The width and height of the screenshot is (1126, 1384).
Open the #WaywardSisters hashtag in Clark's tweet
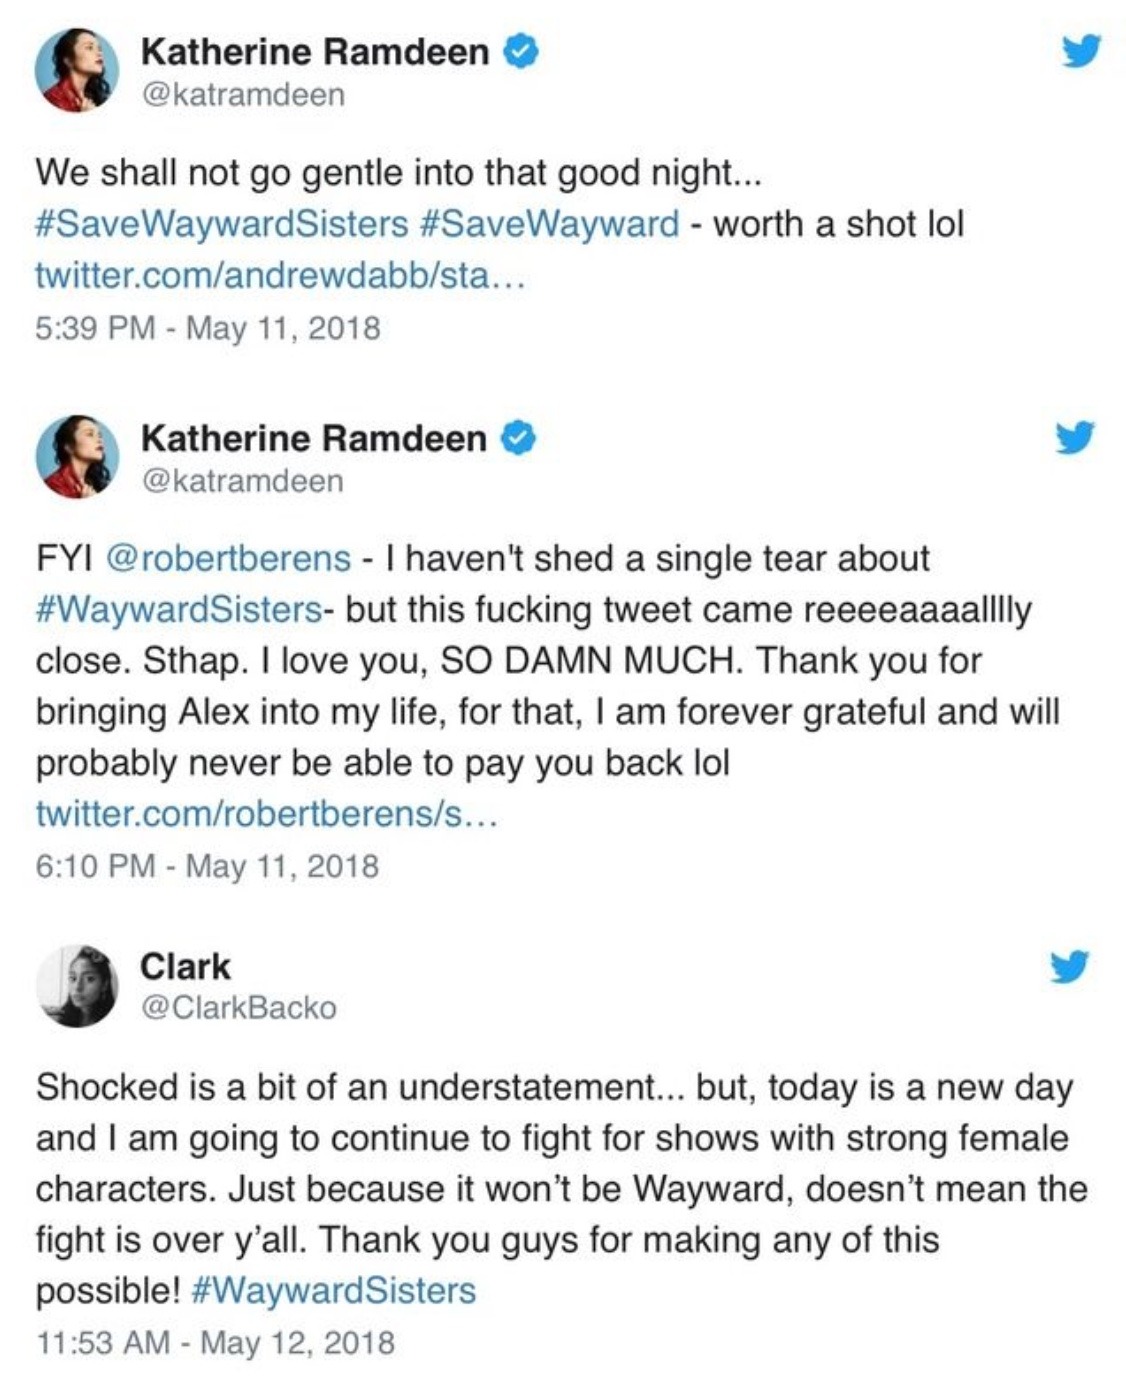pos(332,1290)
